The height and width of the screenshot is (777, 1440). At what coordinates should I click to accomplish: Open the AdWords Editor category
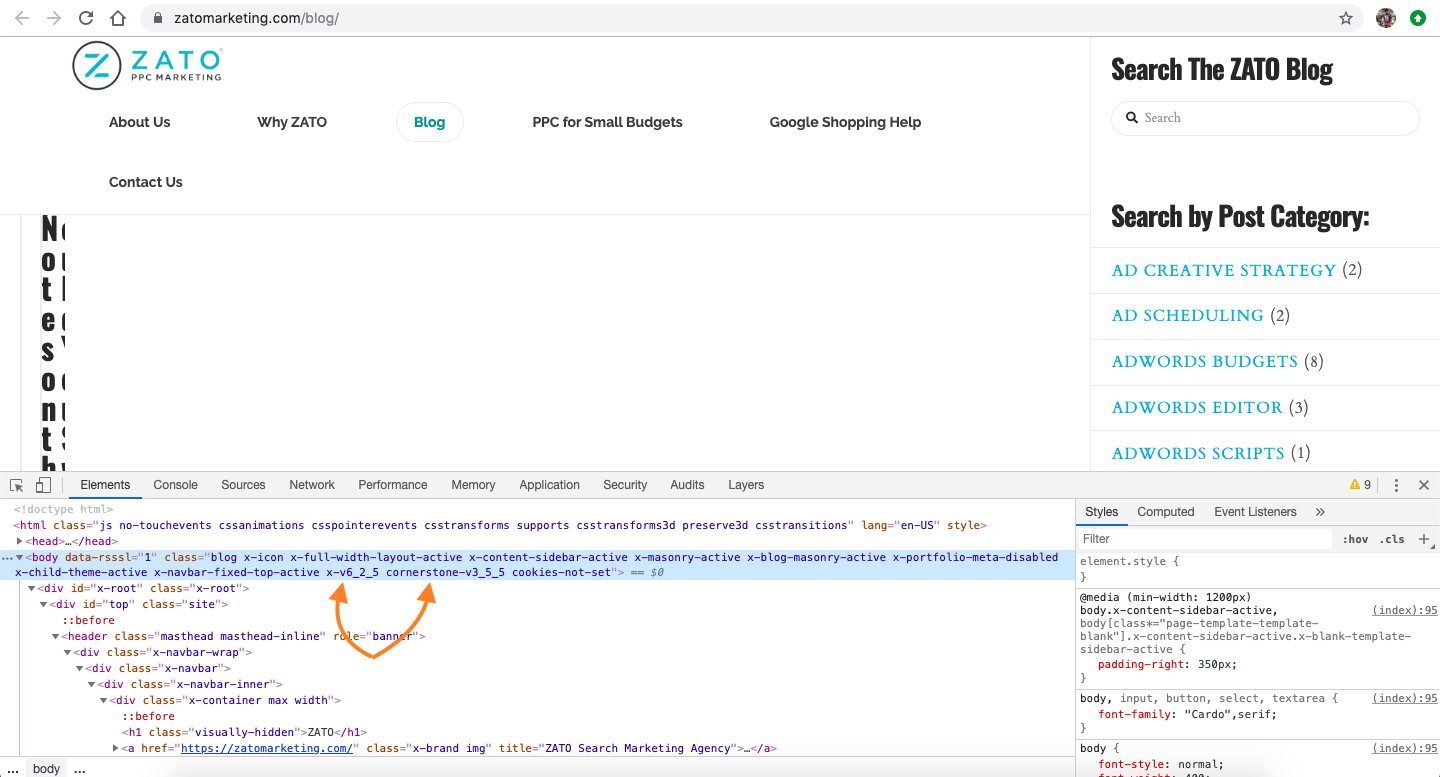click(x=1197, y=408)
